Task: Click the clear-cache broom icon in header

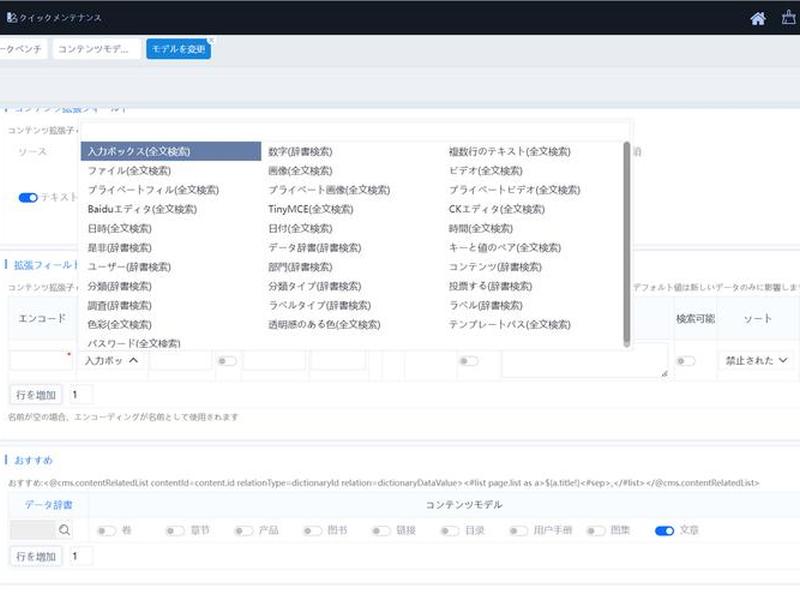Action: coord(789,17)
